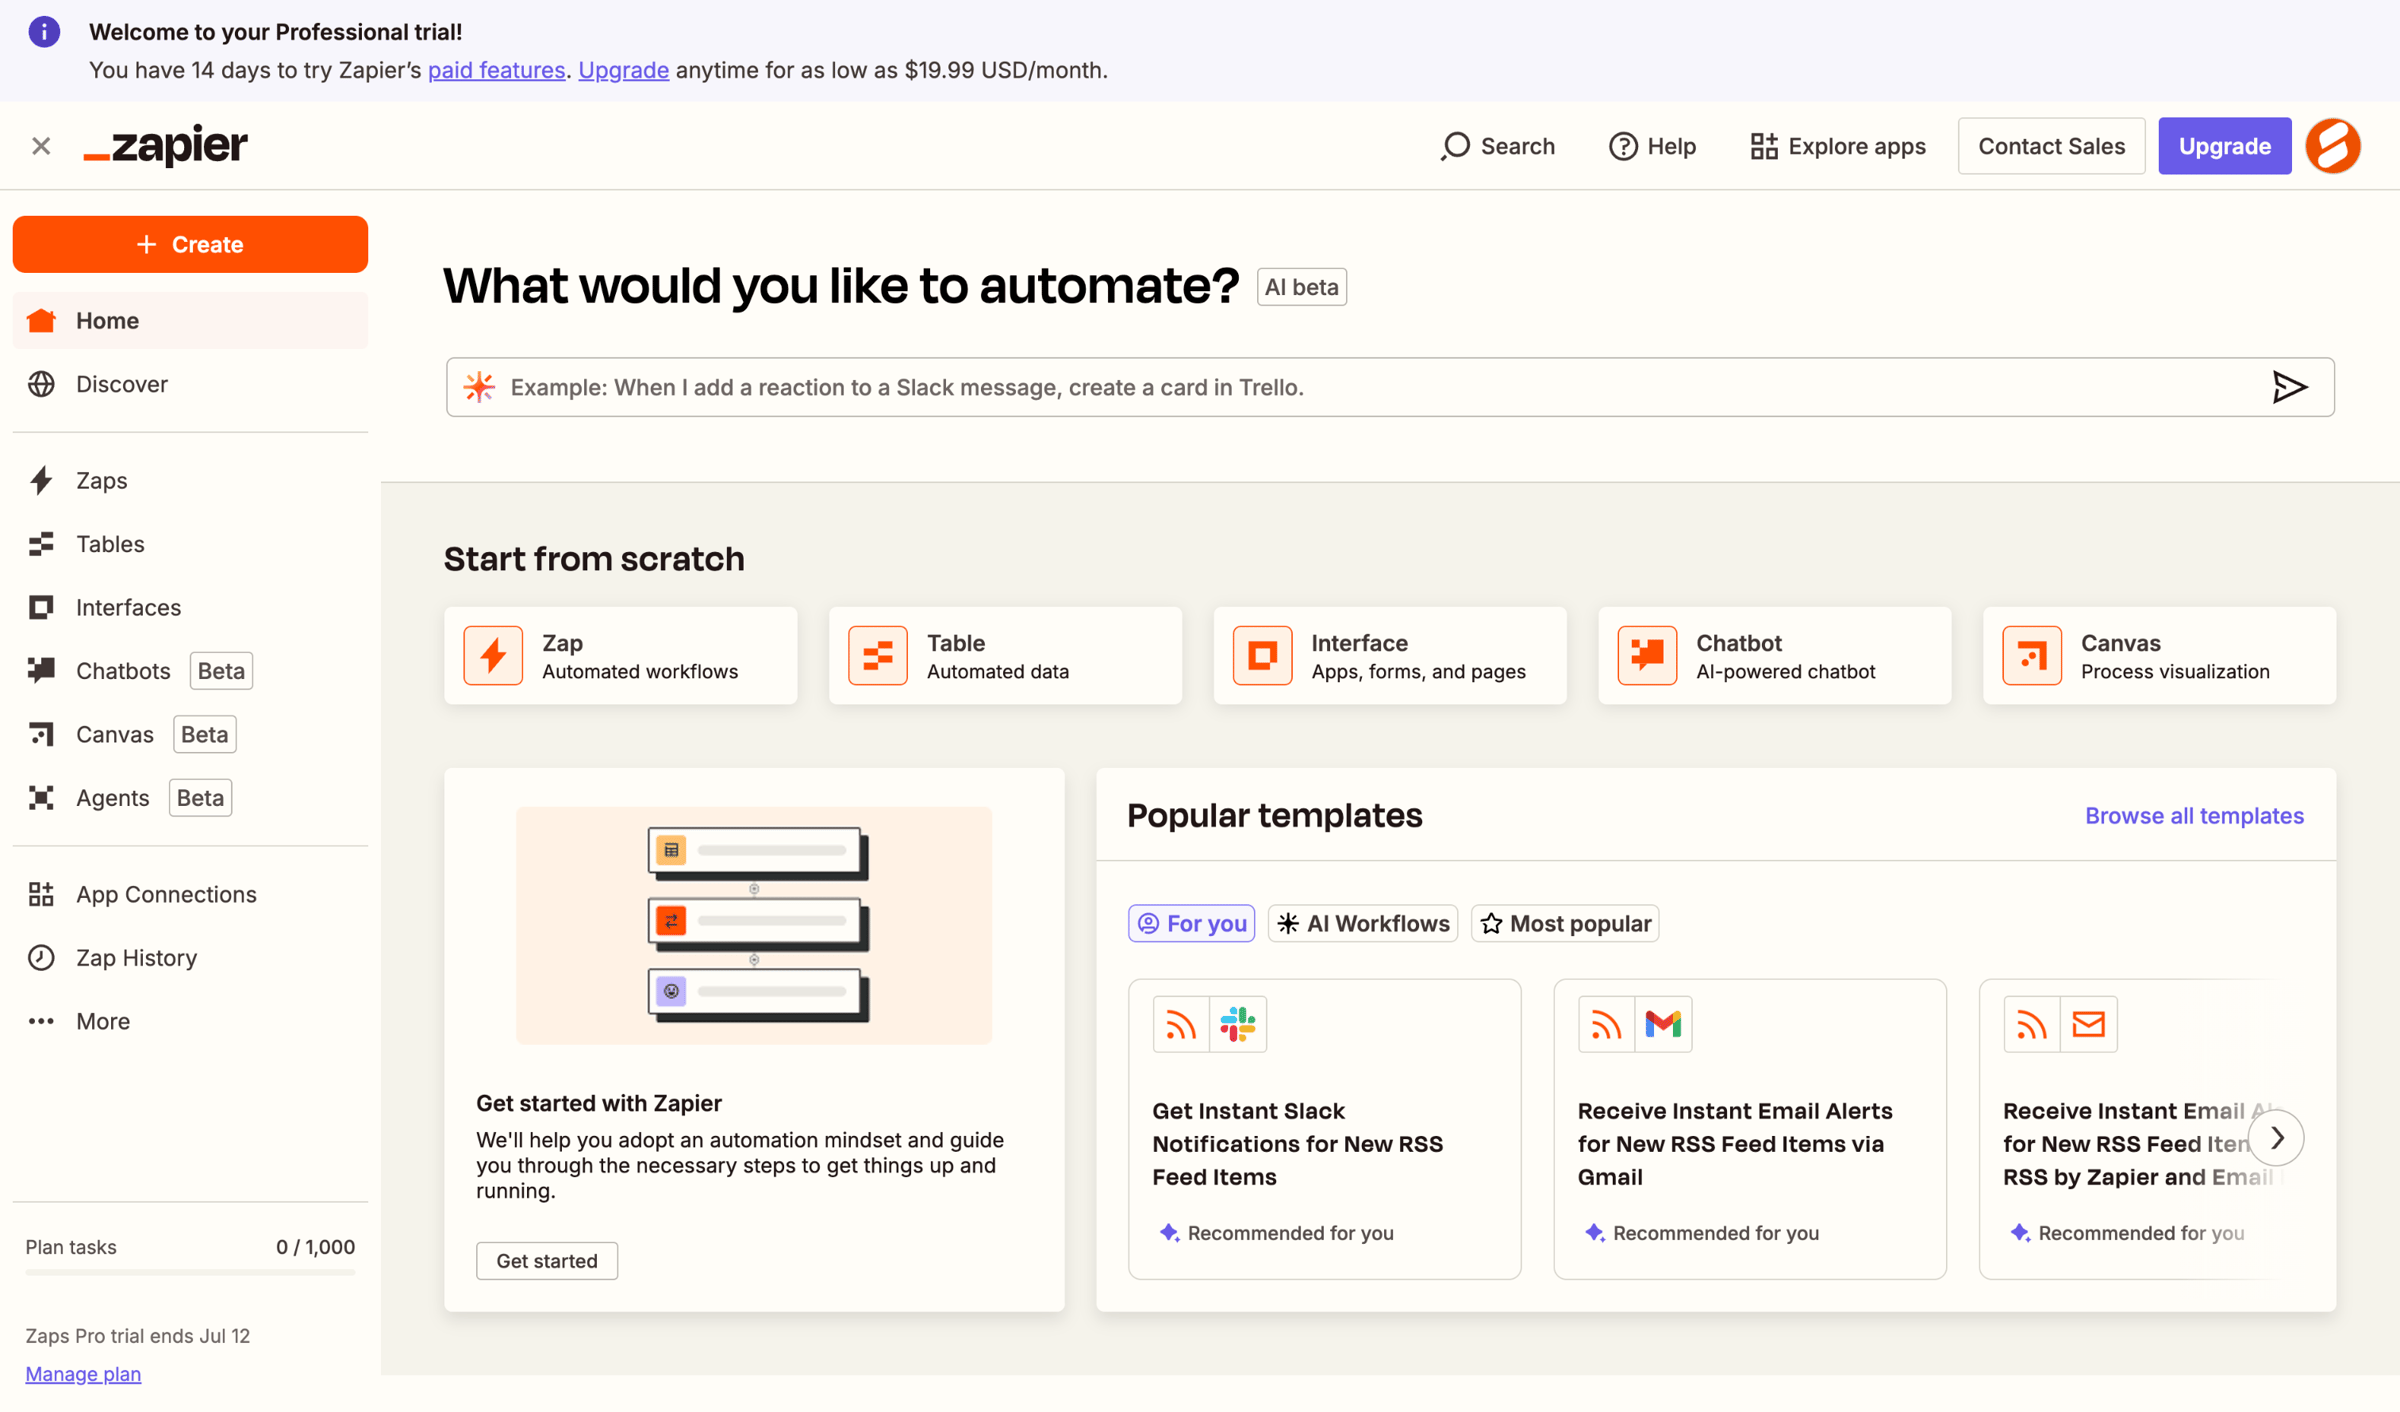The height and width of the screenshot is (1412, 2400).
Task: Go to Home in the sidebar
Action: 190,320
